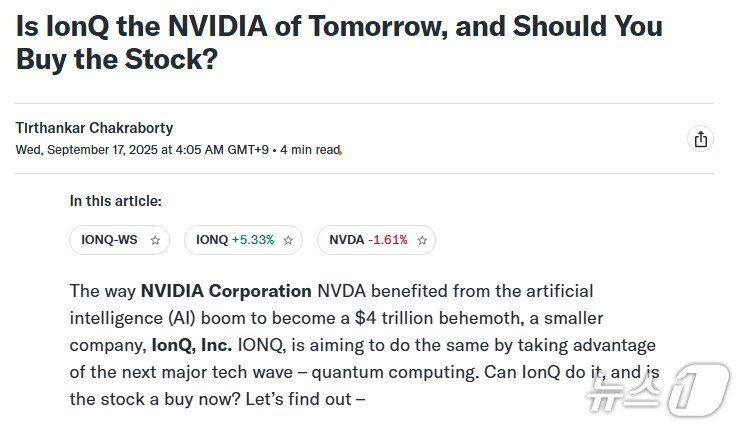Click the "In this article:" heading
This screenshot has width=740, height=427.
115,201
